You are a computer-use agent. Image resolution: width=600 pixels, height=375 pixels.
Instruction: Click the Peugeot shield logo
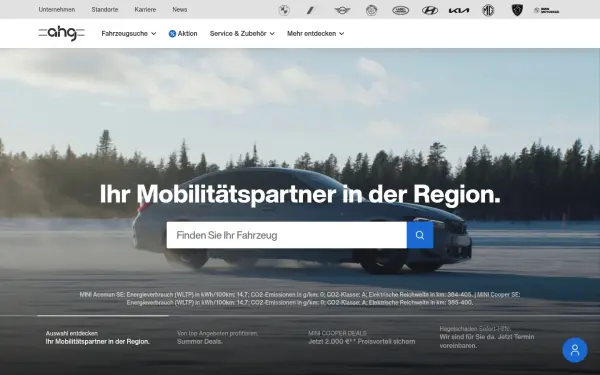(x=517, y=10)
